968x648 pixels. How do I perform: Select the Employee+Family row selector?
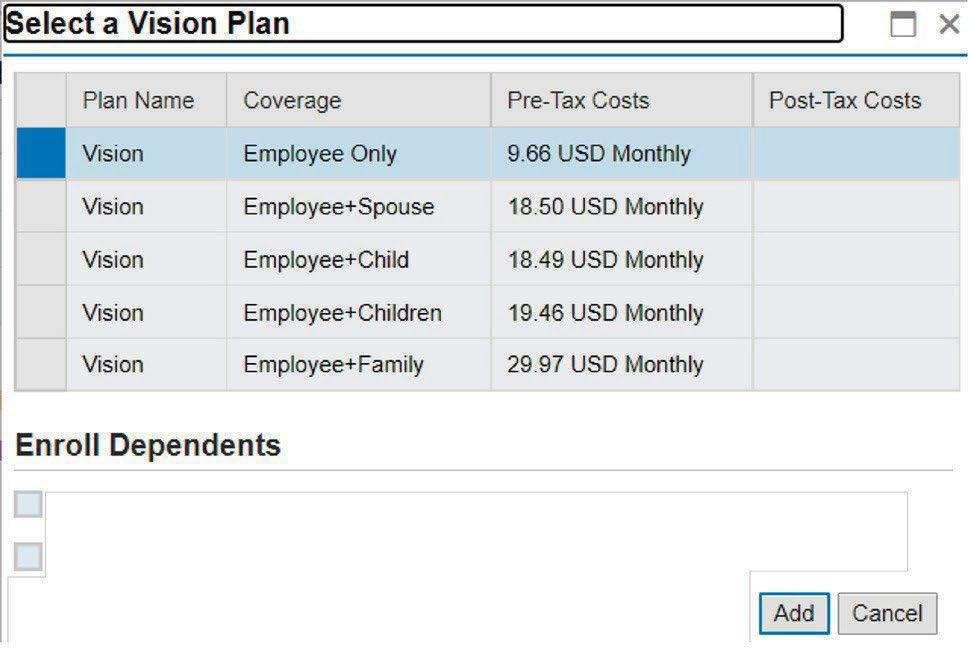tap(41, 364)
